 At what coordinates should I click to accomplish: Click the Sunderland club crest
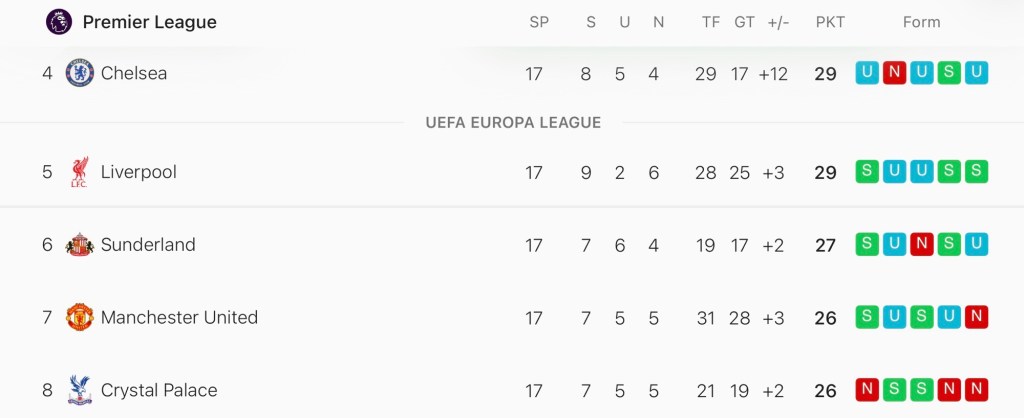pos(80,245)
